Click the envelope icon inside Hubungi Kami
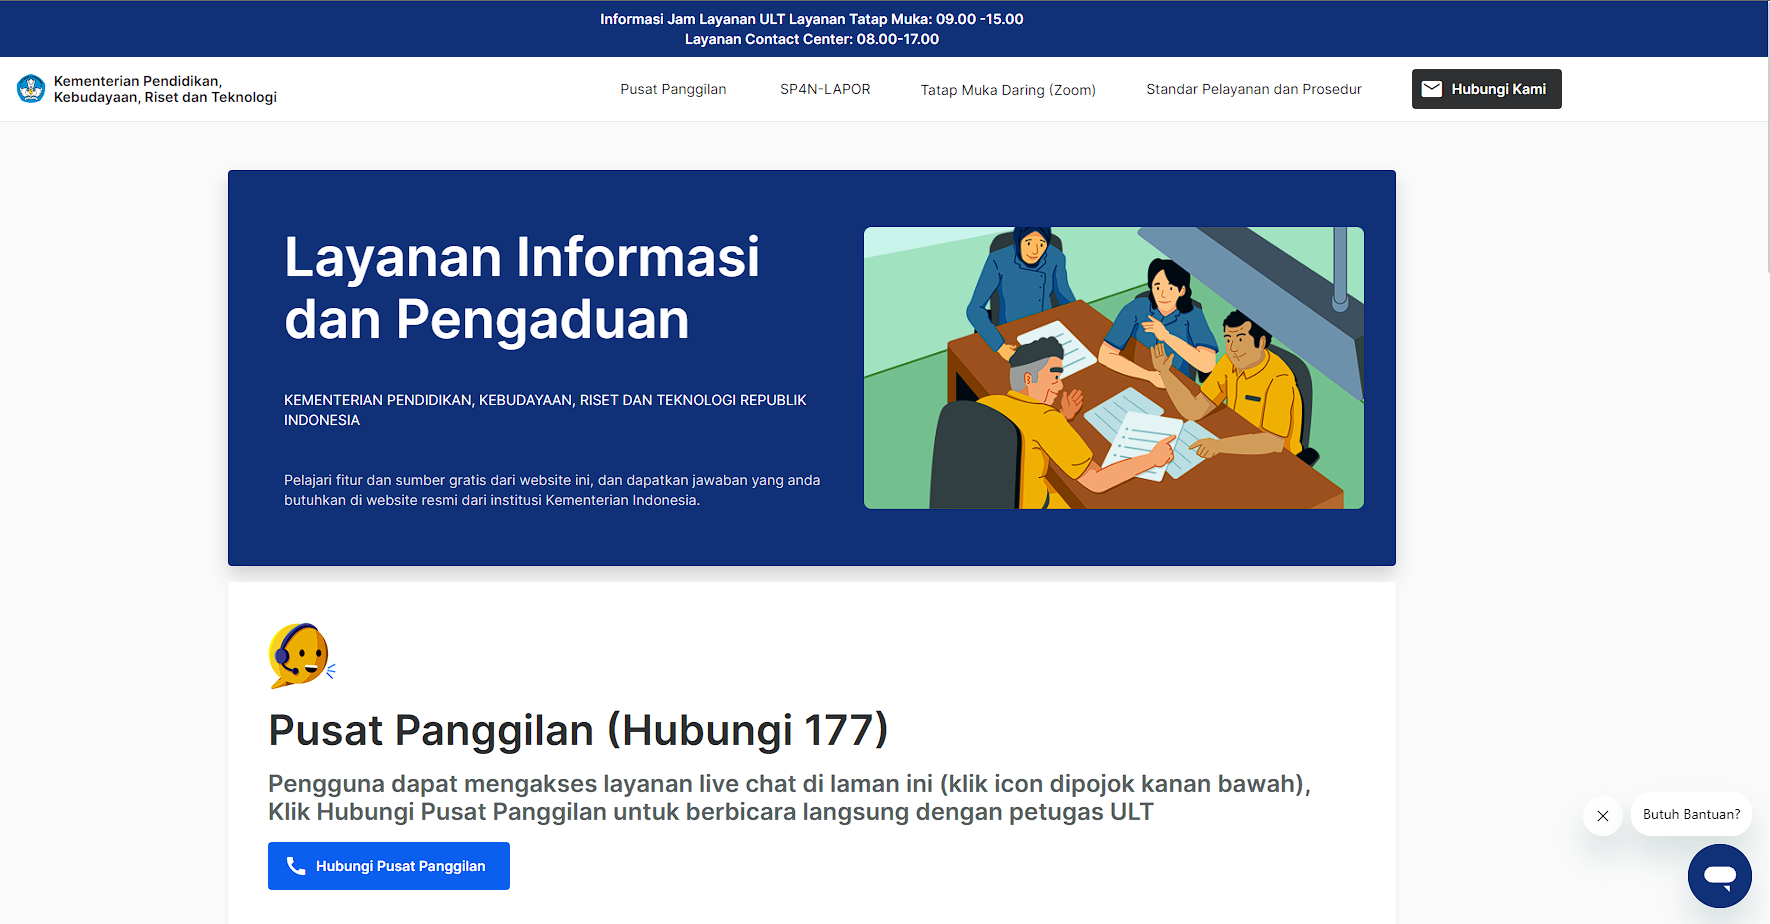Image resolution: width=1770 pixels, height=924 pixels. tap(1432, 88)
